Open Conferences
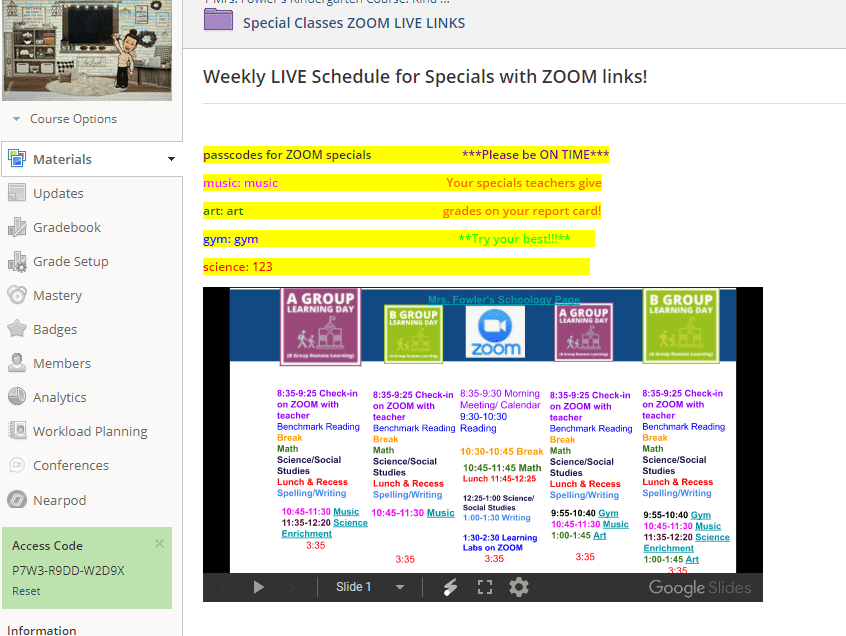846x636 pixels. coord(71,465)
